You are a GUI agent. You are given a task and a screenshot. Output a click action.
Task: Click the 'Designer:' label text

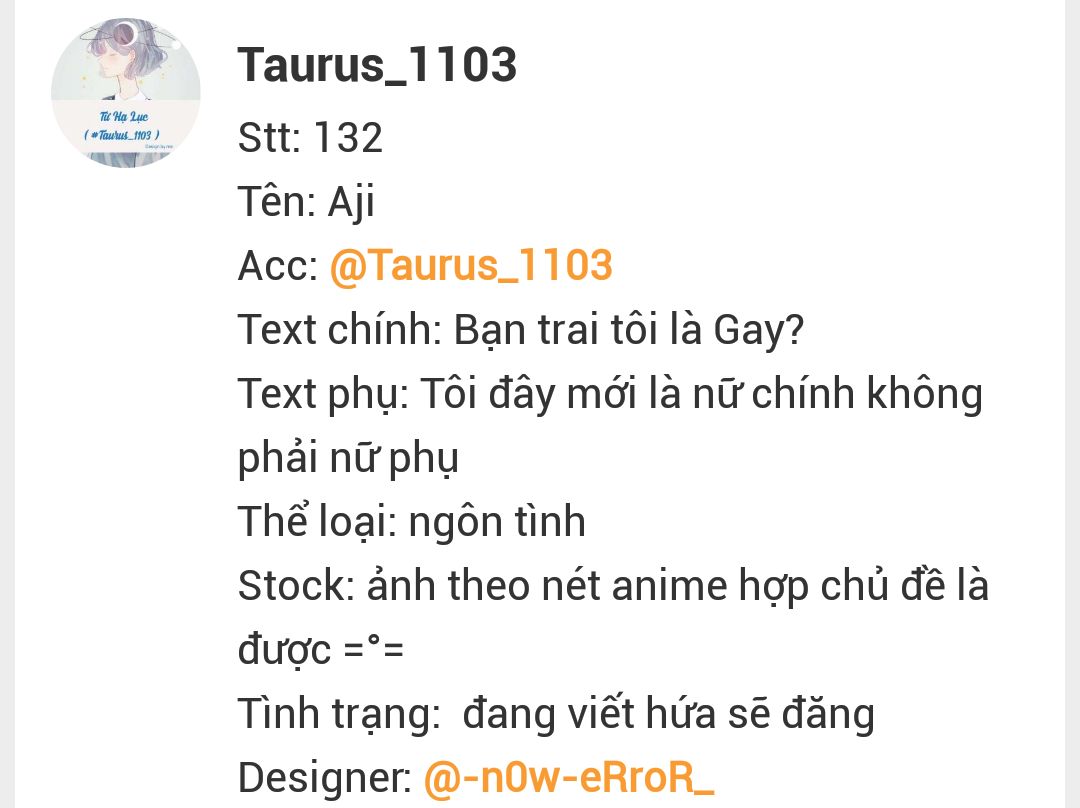[x=324, y=778]
